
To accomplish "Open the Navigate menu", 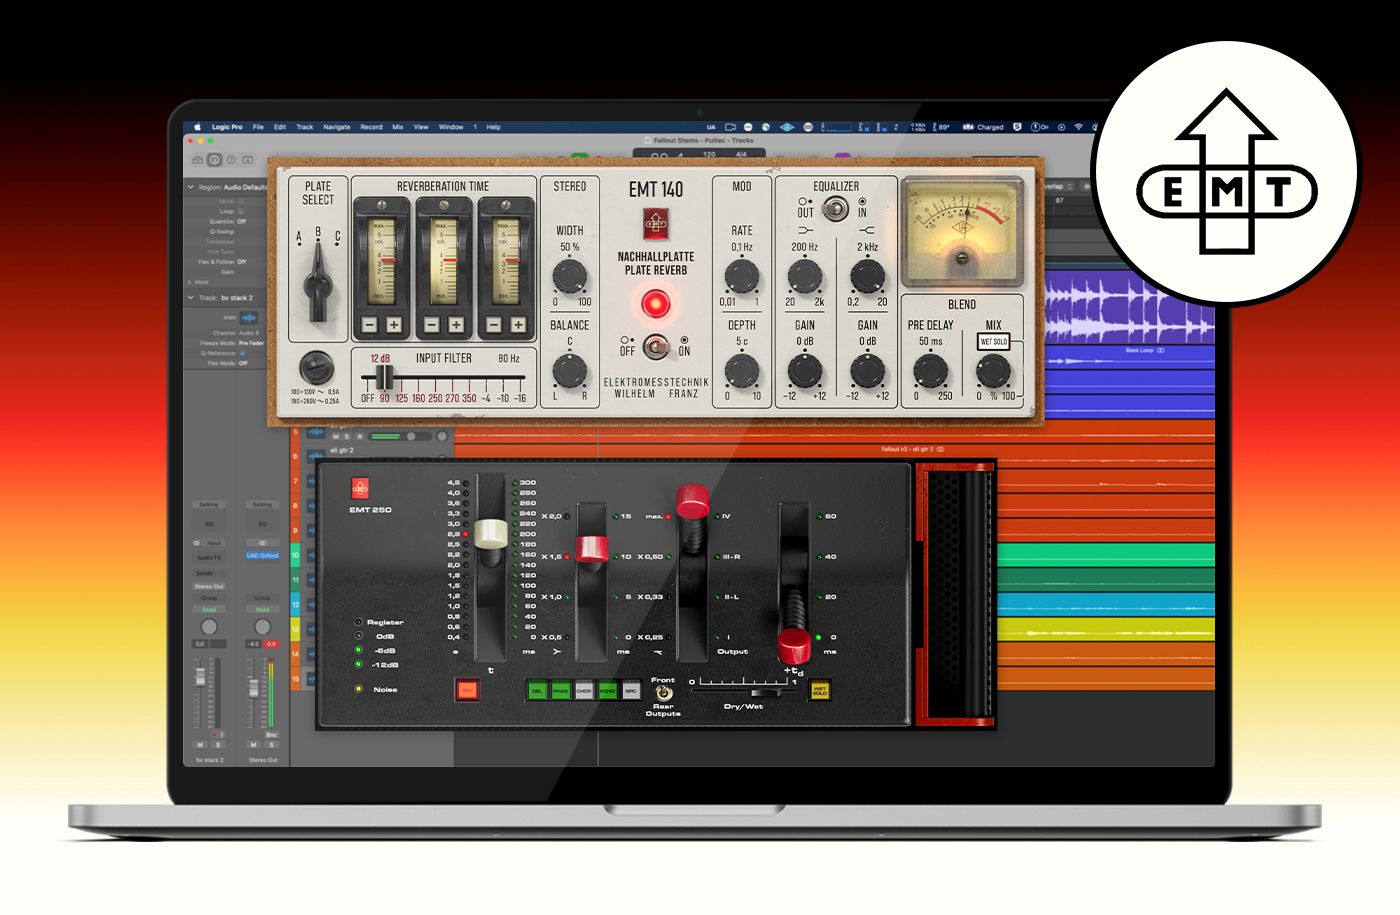I will point(337,127).
